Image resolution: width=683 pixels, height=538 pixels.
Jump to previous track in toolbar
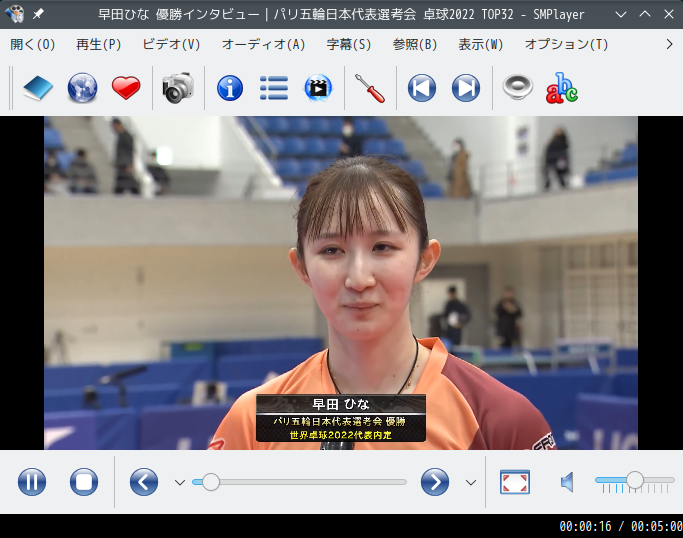point(422,88)
